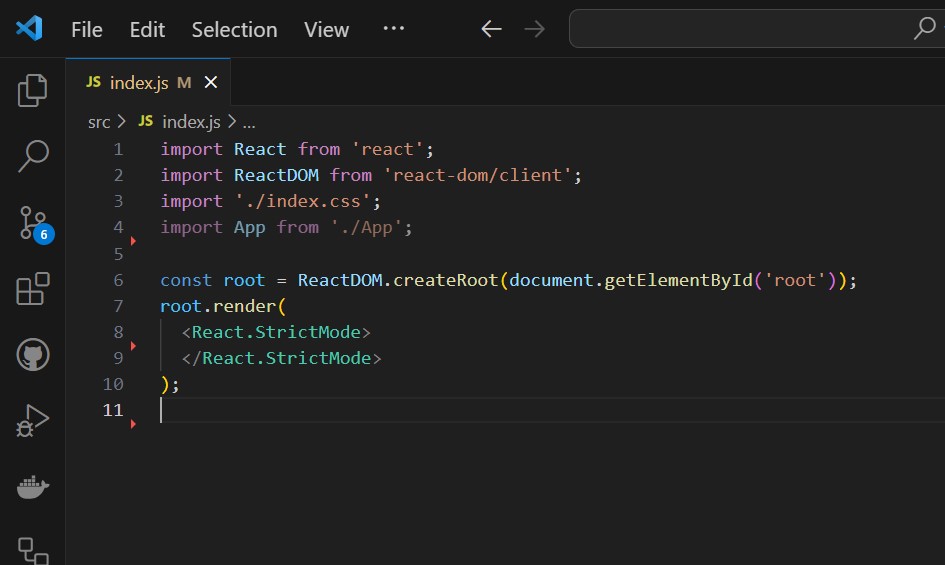Click line number 6 in the gutter
The width and height of the screenshot is (945, 565).
pos(118,280)
